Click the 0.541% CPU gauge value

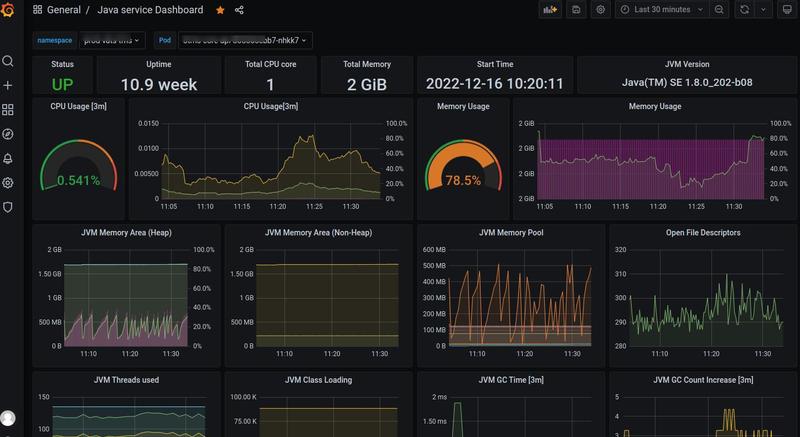79,181
